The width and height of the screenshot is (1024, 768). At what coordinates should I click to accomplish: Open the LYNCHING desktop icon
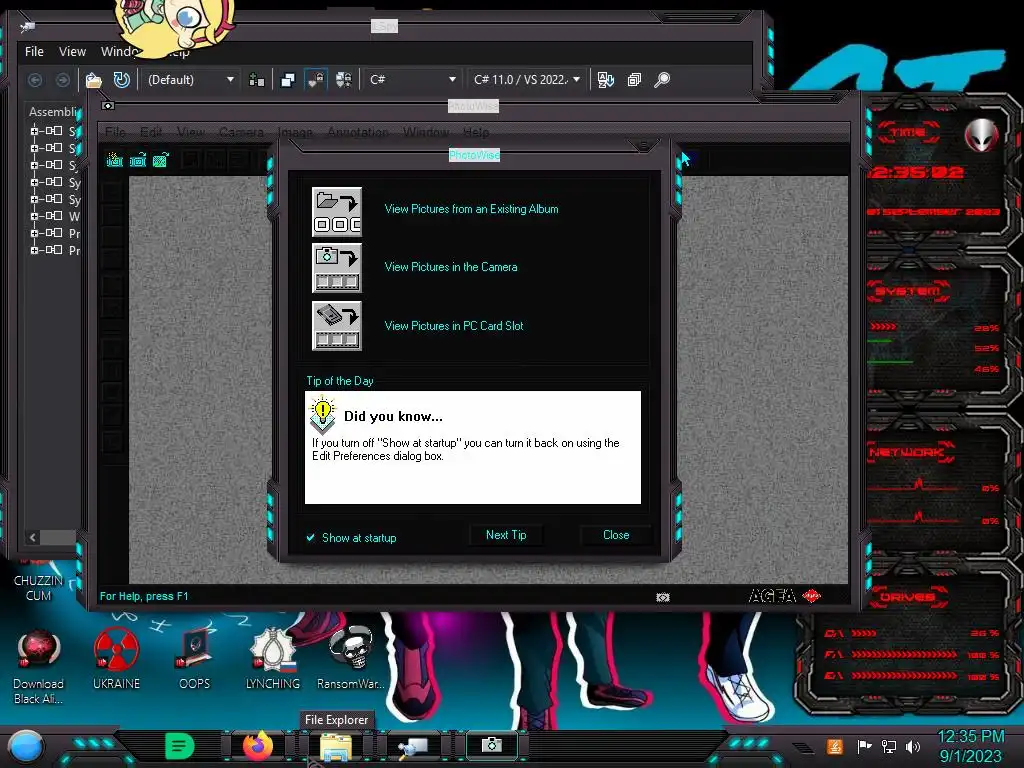[272, 658]
